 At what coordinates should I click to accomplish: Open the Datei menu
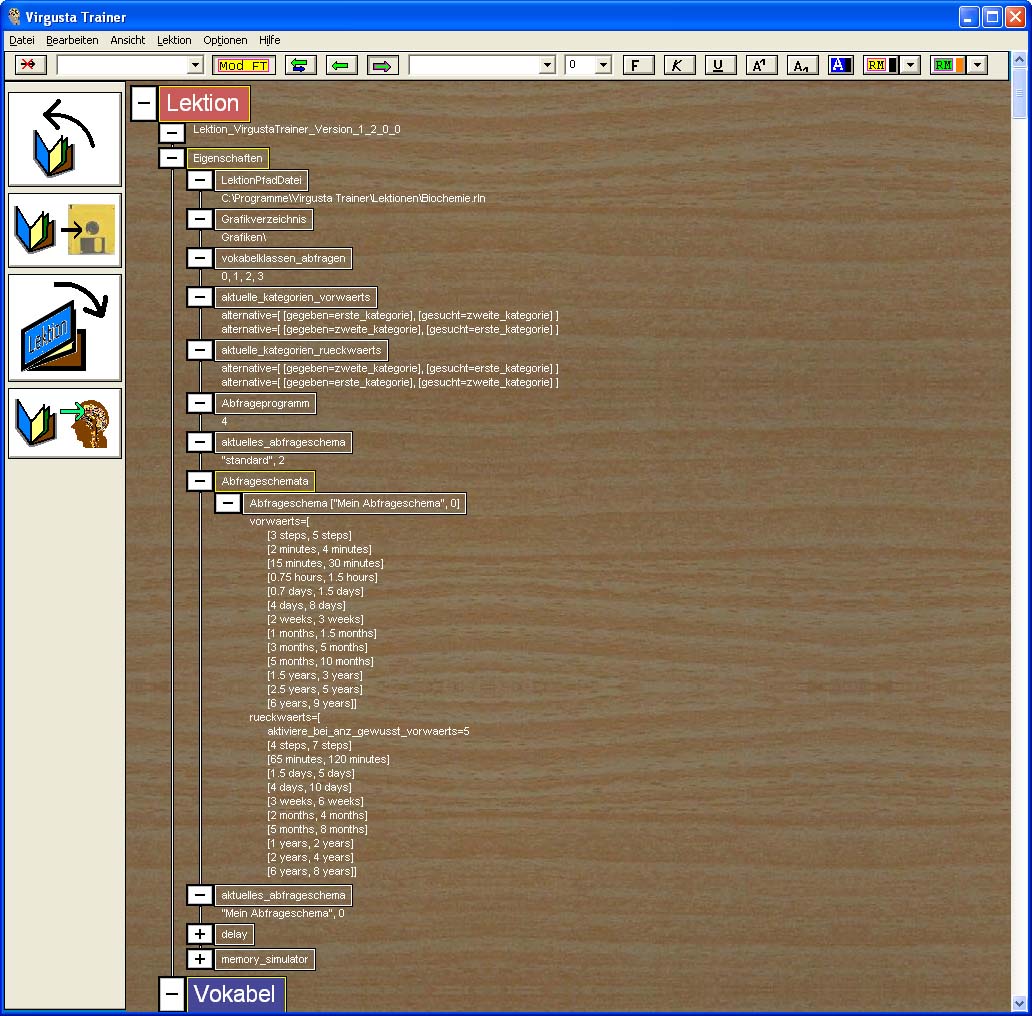(22, 40)
